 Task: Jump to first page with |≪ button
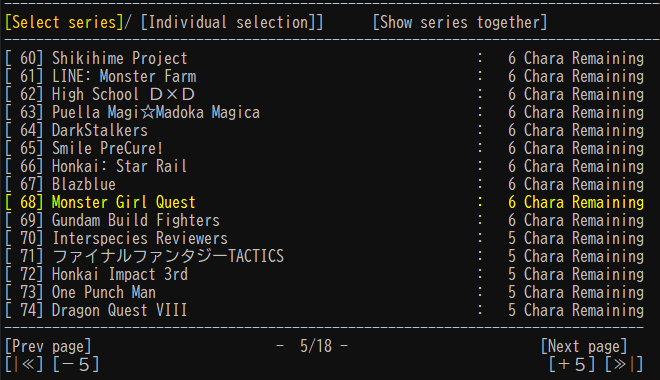24,364
